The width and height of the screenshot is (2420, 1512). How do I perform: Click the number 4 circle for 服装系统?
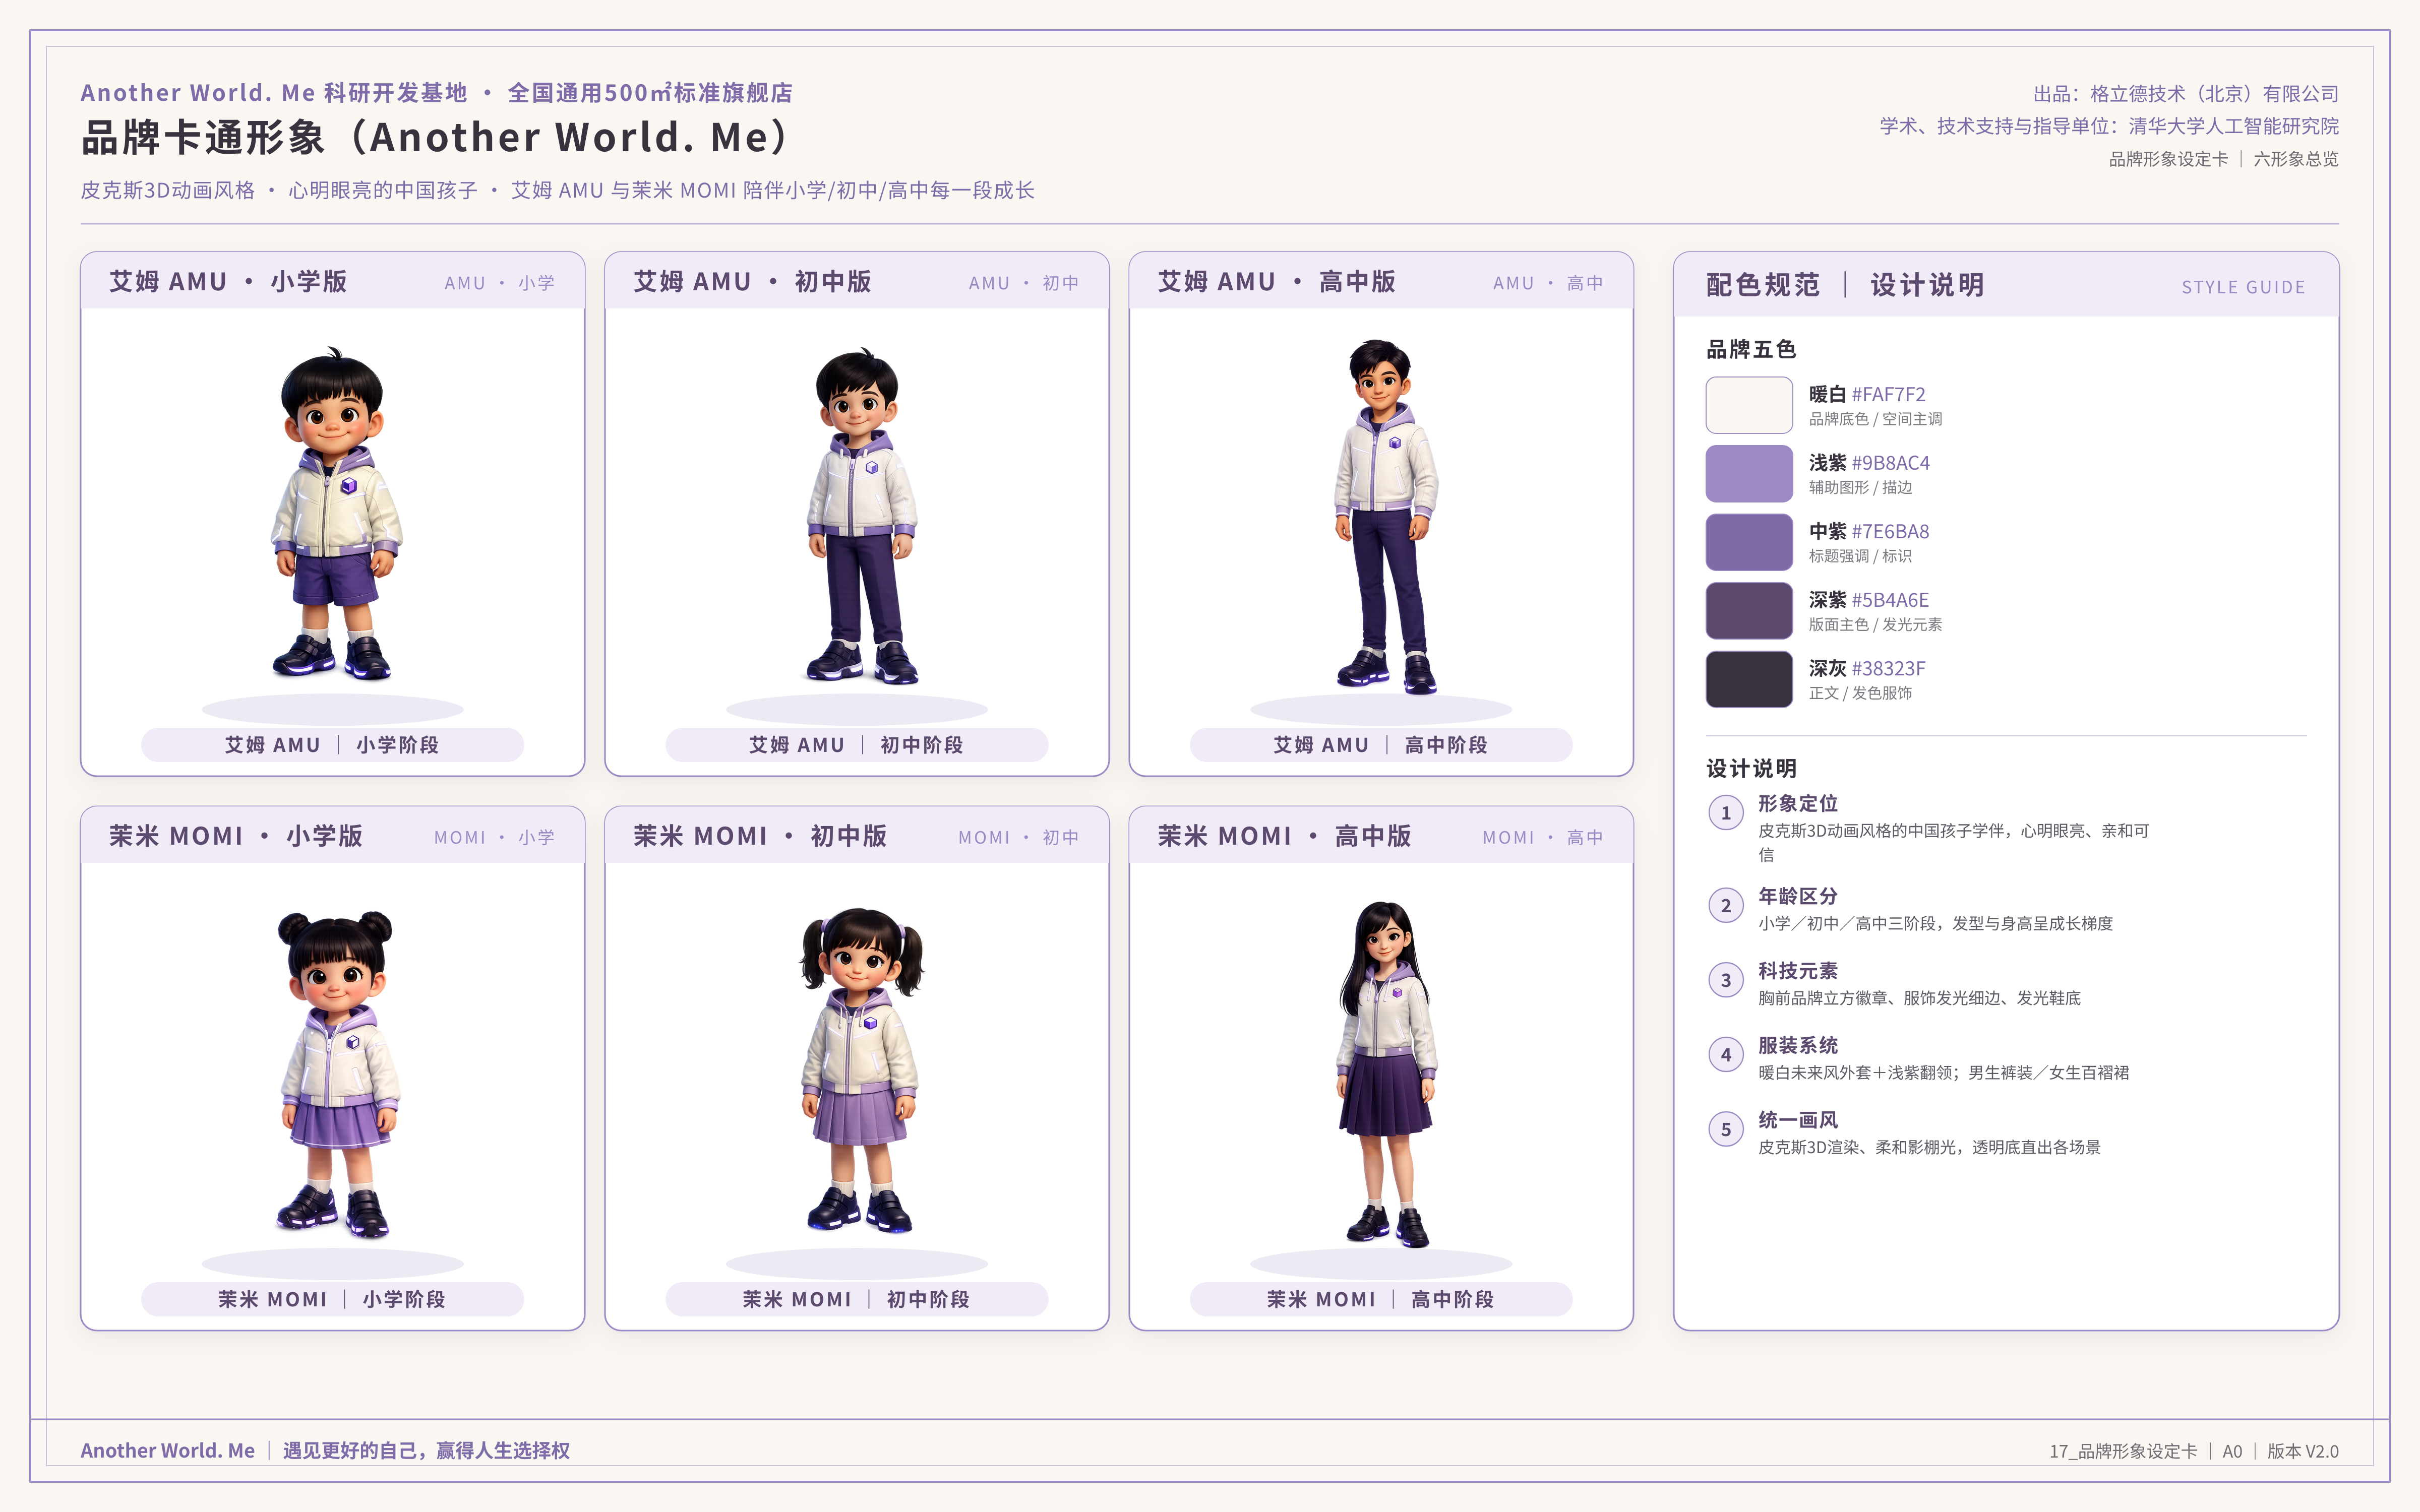[1726, 1055]
